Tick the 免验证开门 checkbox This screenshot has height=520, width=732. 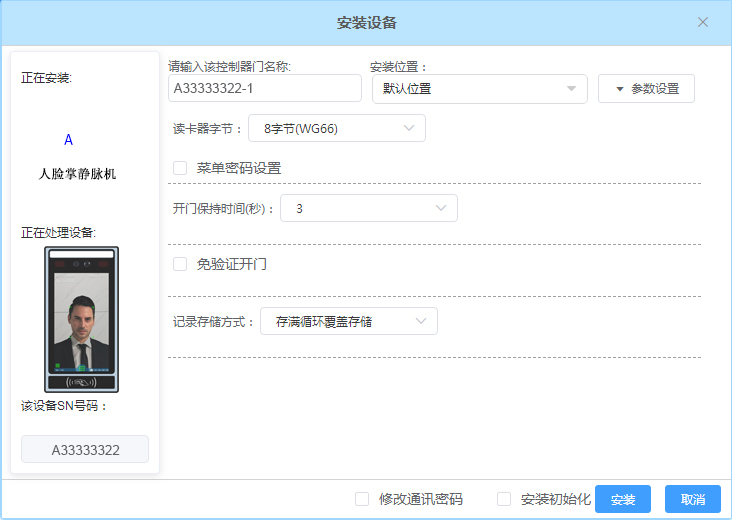click(180, 264)
